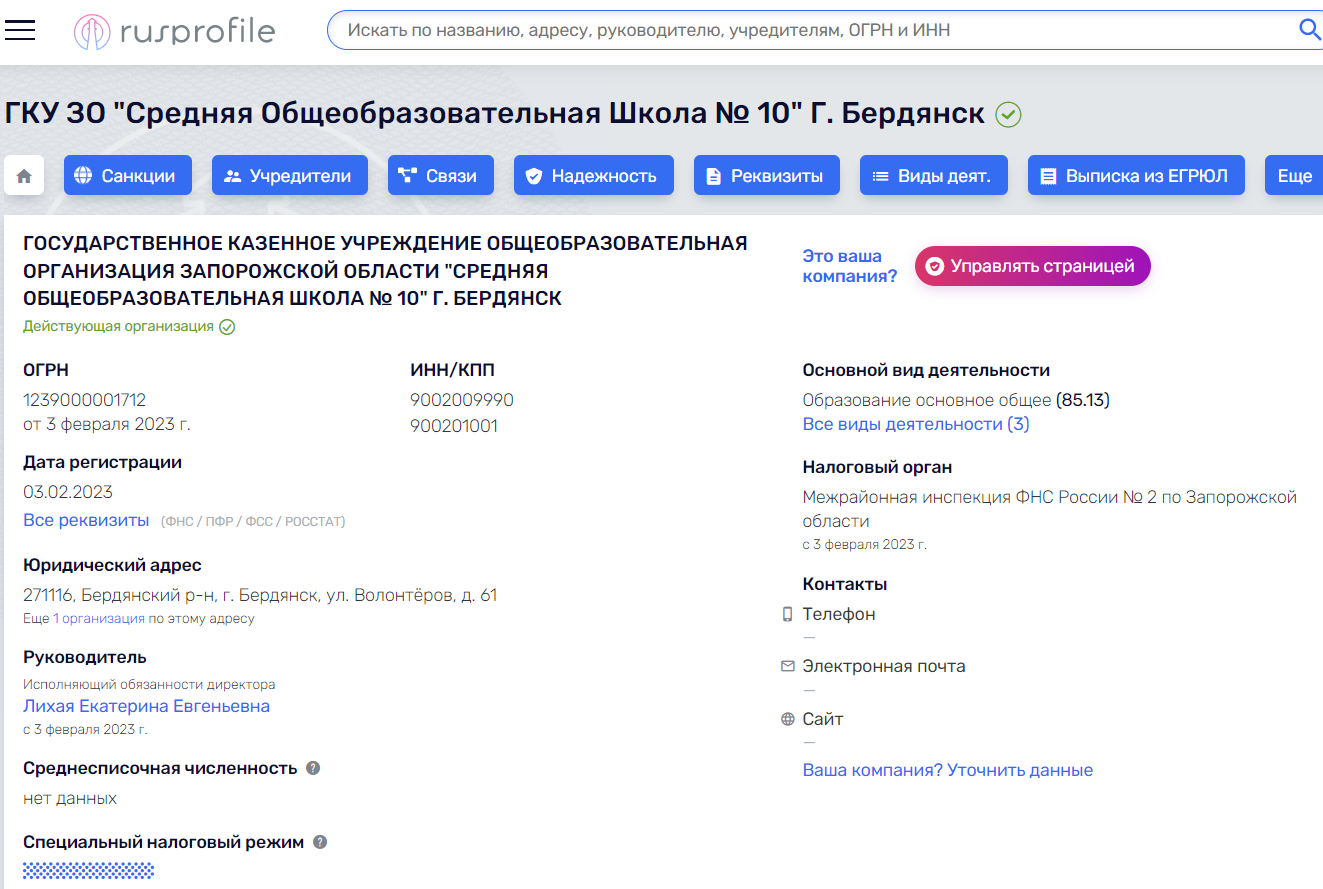The height and width of the screenshot is (889, 1323).
Task: Switch to the Учредители tab
Action: click(289, 176)
